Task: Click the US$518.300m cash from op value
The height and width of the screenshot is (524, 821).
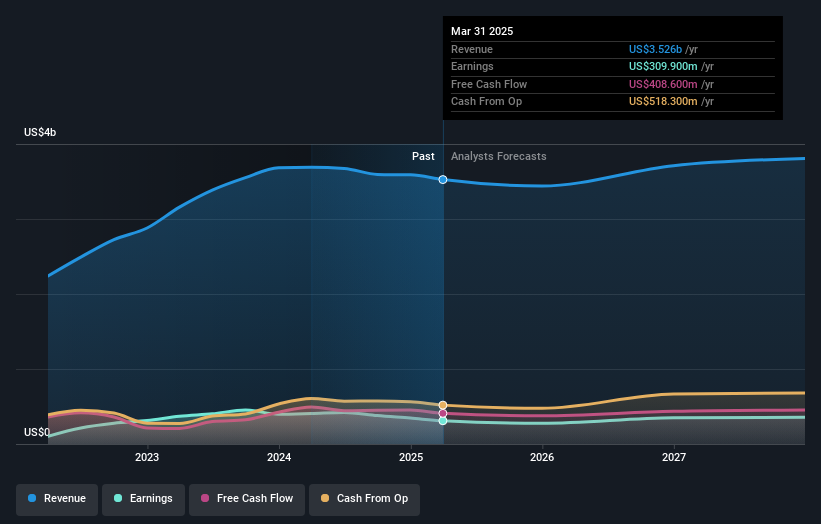Action: coord(663,102)
